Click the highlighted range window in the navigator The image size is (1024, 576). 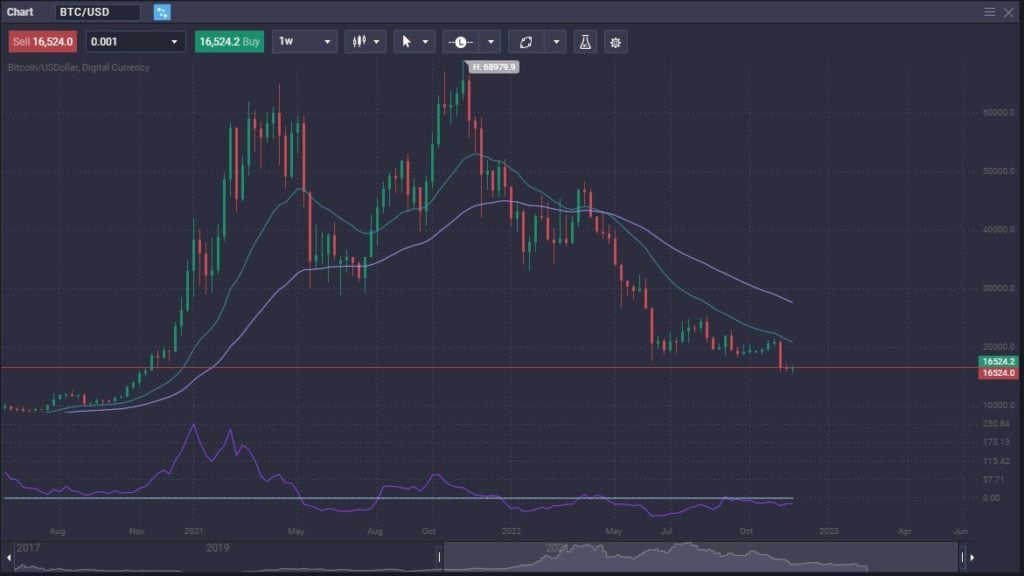click(701, 556)
